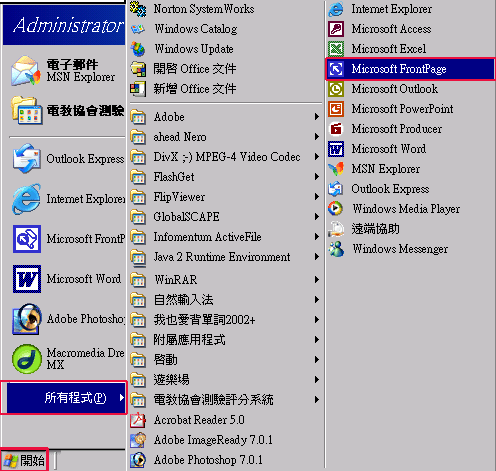This screenshot has height=471, width=496.
Task: Open the 電教協會測驗評分系統 folder
Action: [x=225, y=400]
